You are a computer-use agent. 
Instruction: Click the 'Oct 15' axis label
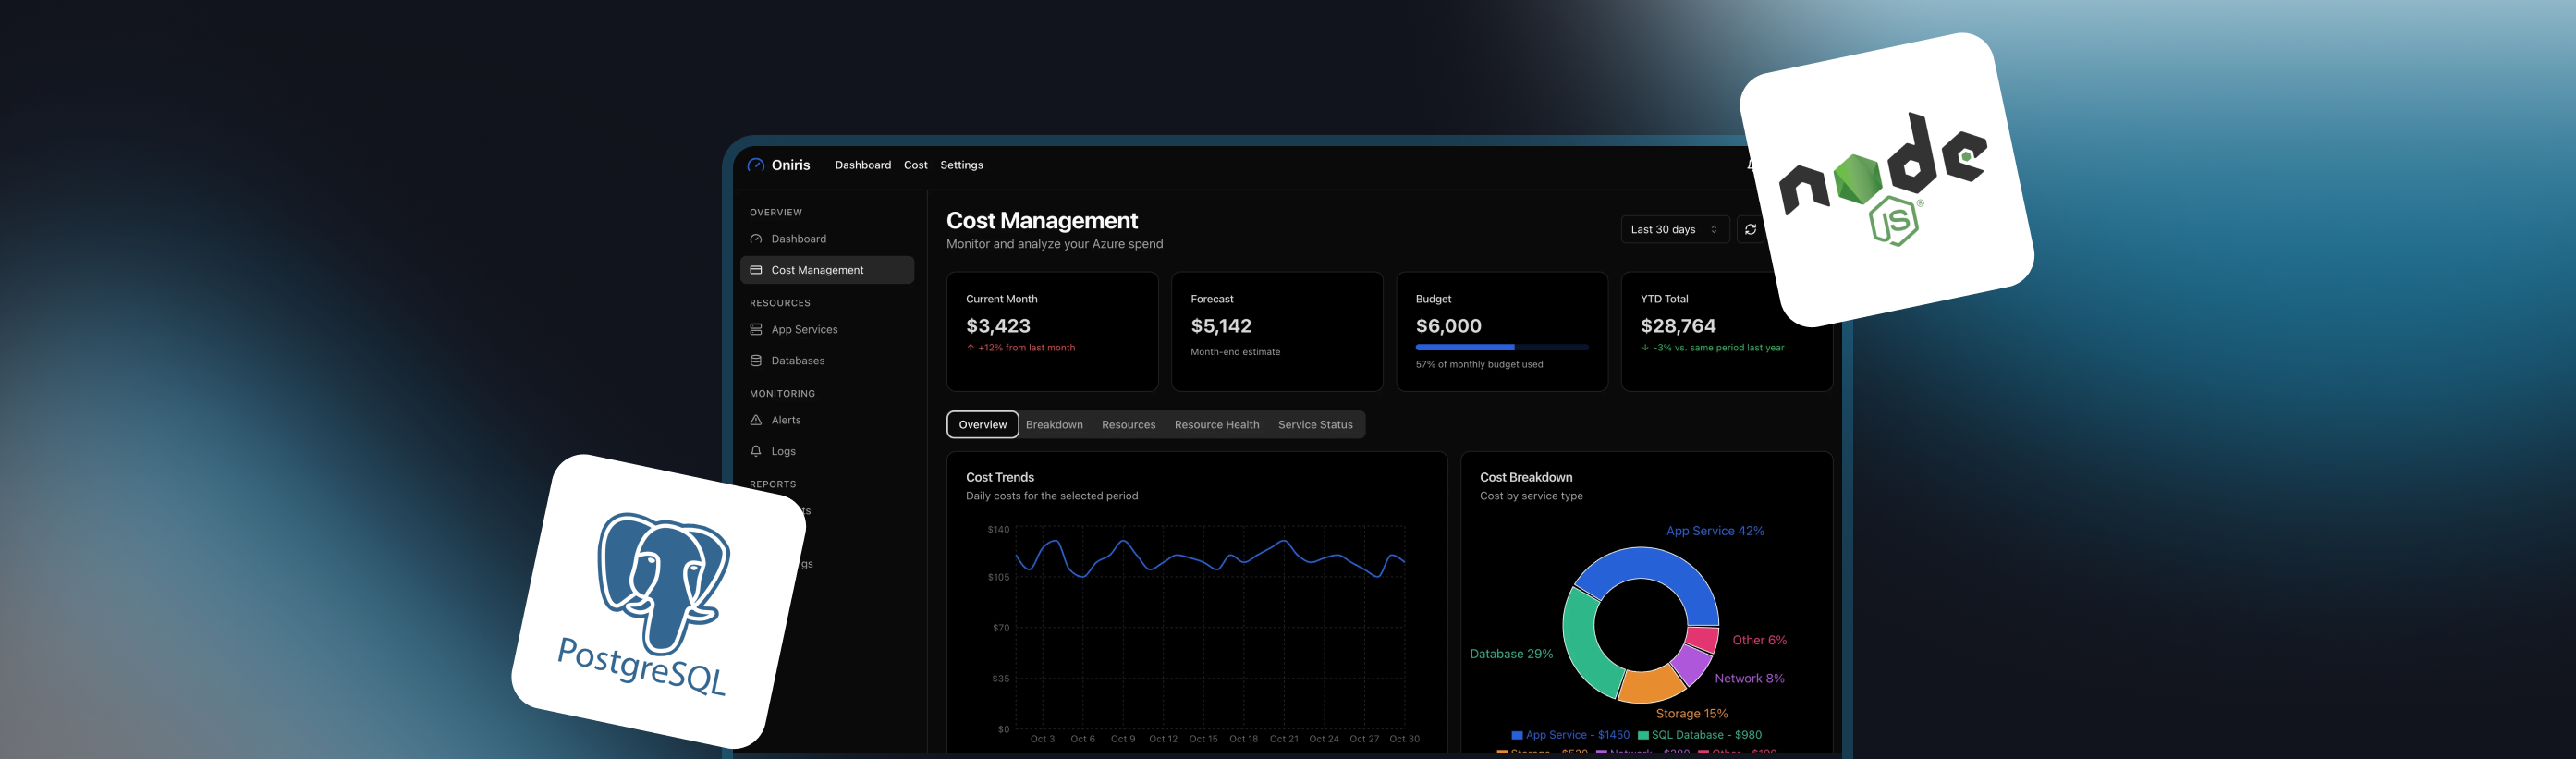(x=1203, y=739)
